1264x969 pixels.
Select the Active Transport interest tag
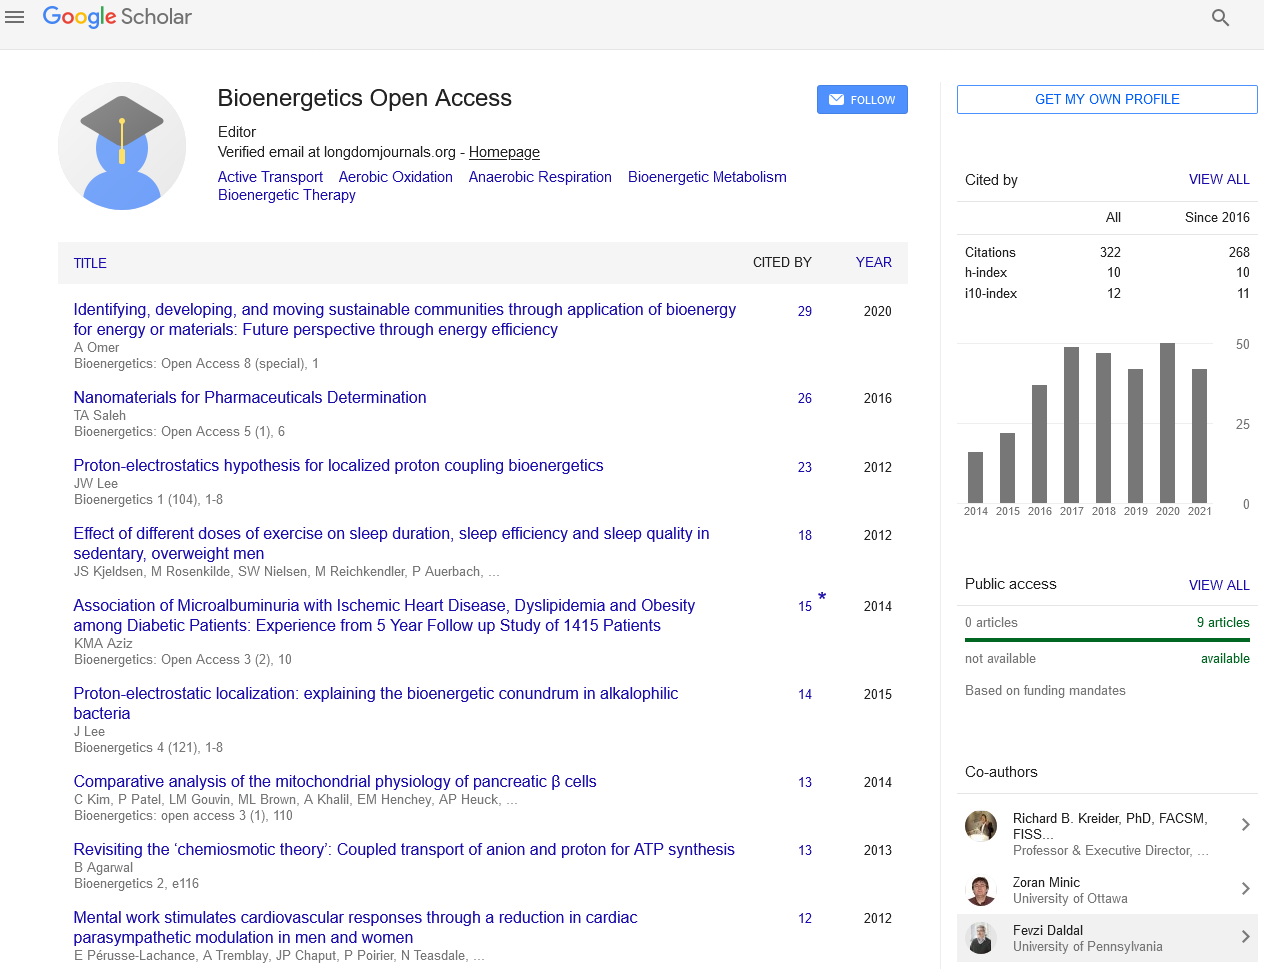(x=270, y=177)
